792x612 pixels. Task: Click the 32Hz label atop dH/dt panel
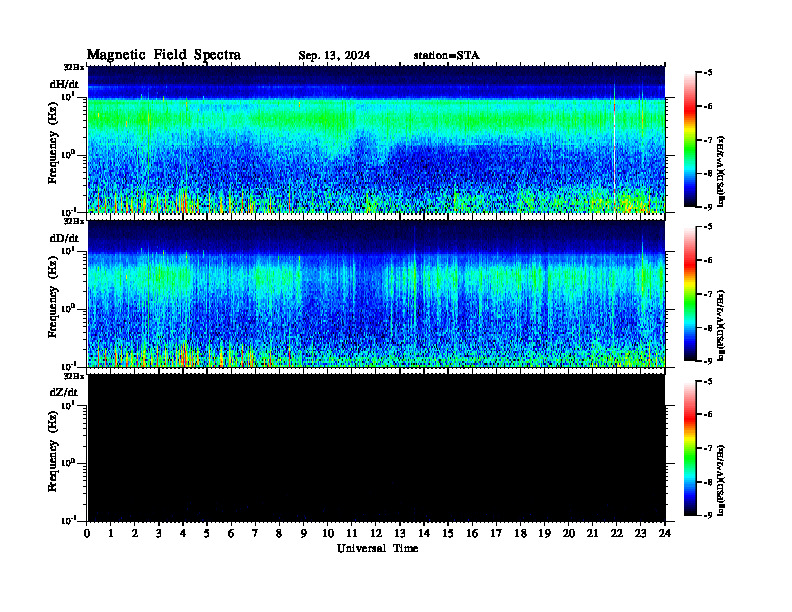pyautogui.click(x=74, y=67)
